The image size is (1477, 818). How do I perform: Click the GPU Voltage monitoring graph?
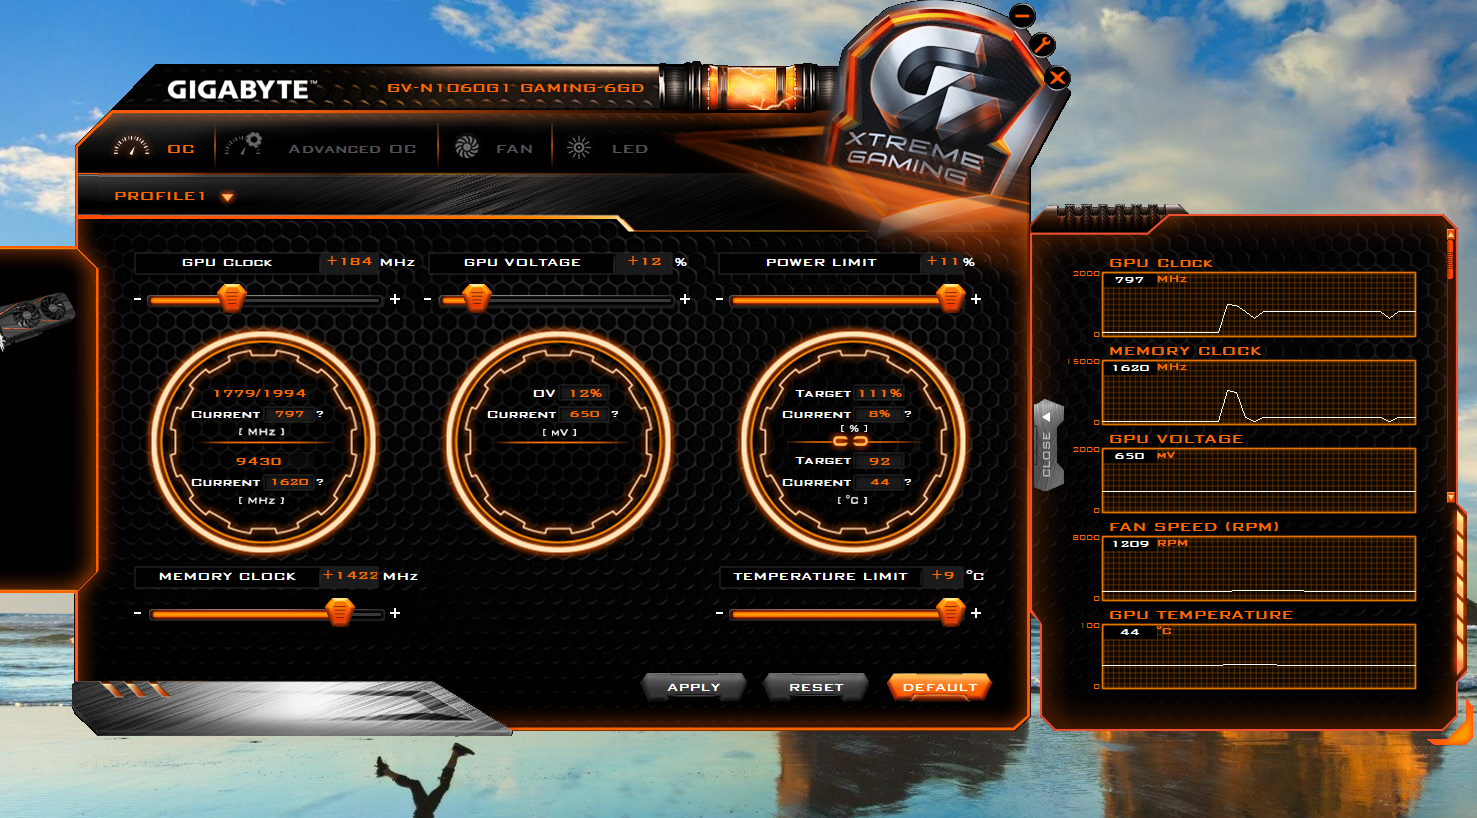[x=1258, y=480]
